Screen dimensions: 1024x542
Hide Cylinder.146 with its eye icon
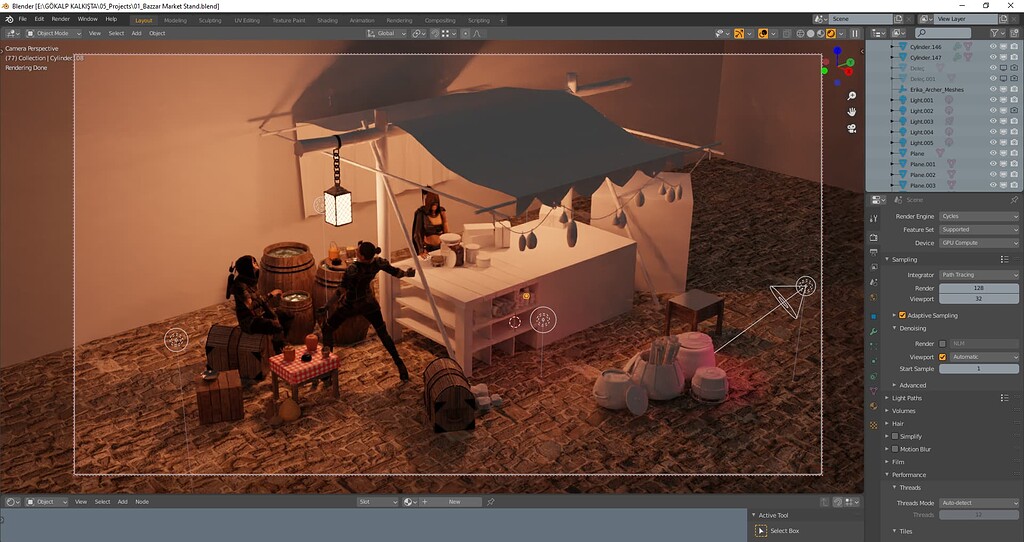993,47
